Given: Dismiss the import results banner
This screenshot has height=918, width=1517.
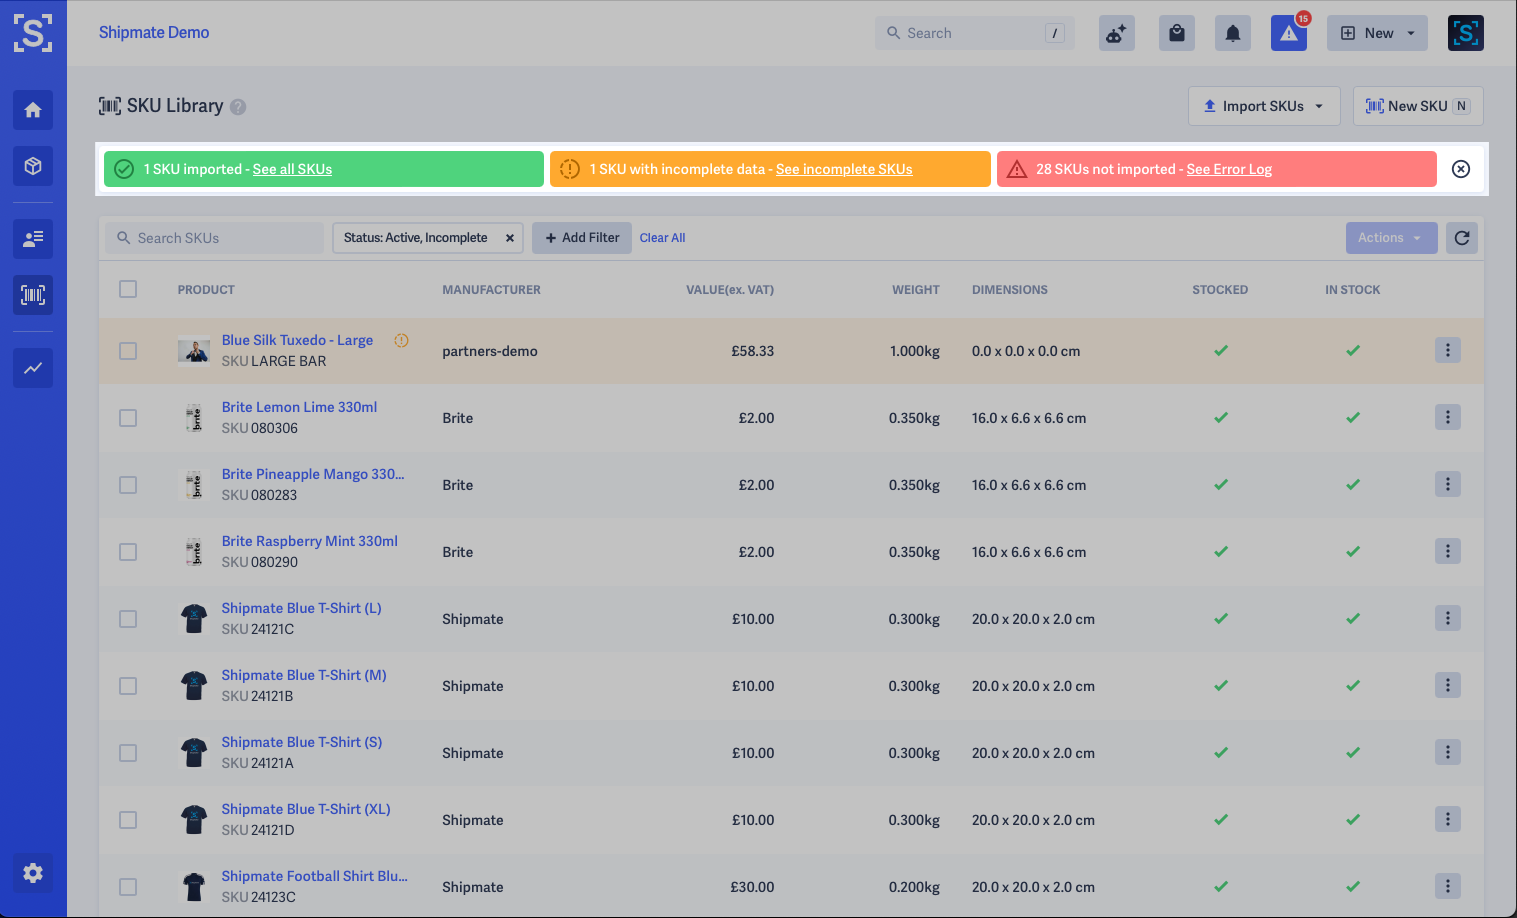Looking at the screenshot, I should tap(1461, 169).
